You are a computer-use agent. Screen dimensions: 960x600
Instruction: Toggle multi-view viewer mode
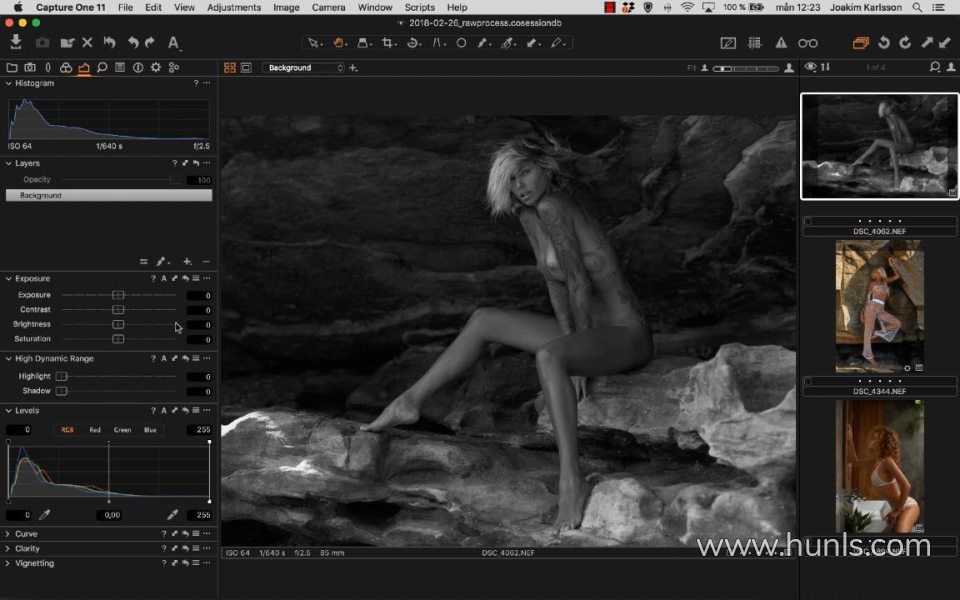click(230, 68)
